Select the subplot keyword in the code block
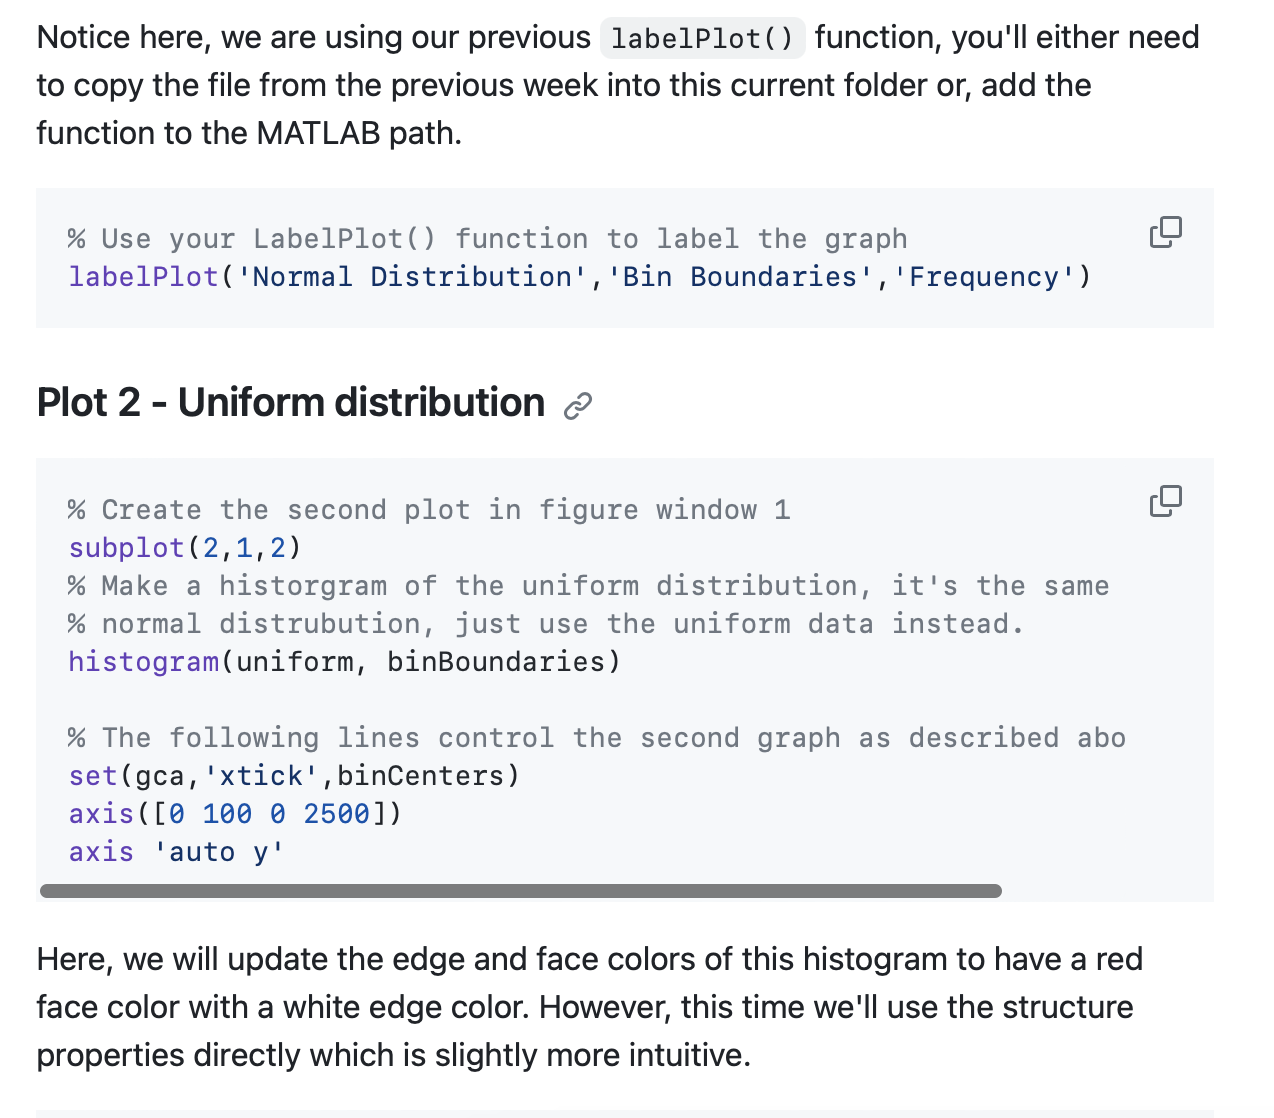This screenshot has height=1118, width=1274. [x=126, y=547]
